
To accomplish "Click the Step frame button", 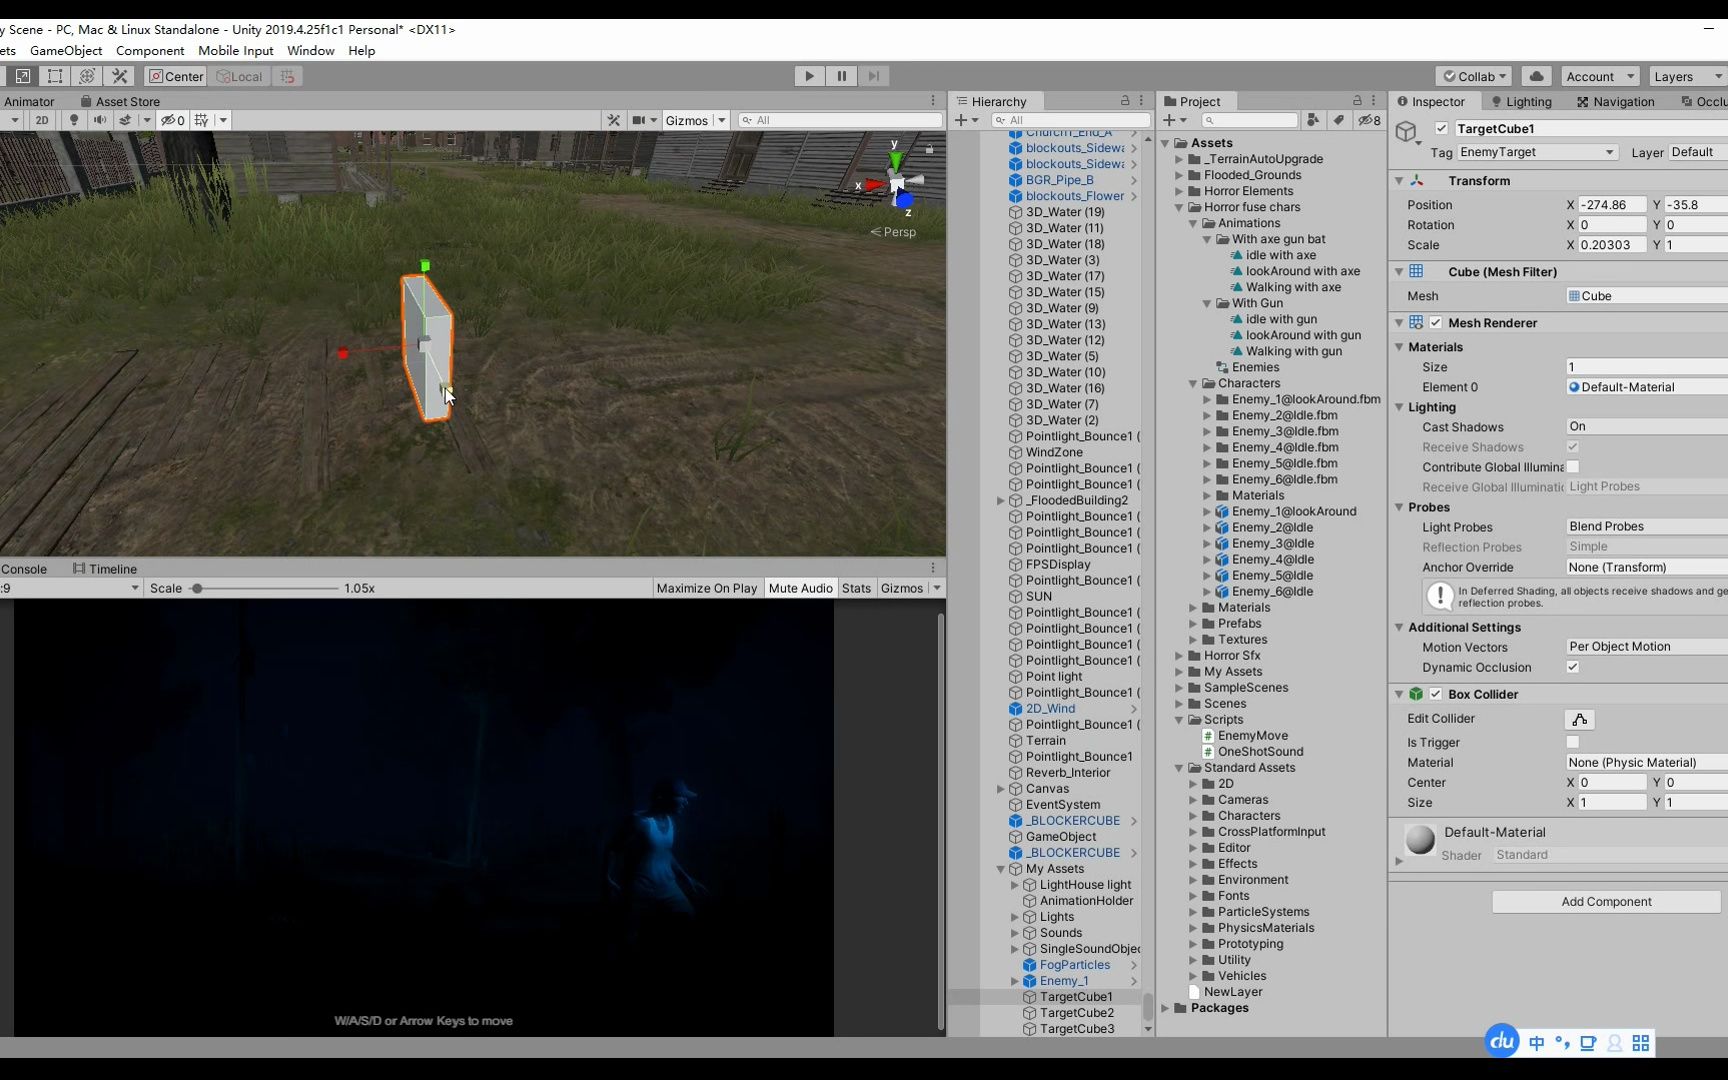I will [873, 75].
